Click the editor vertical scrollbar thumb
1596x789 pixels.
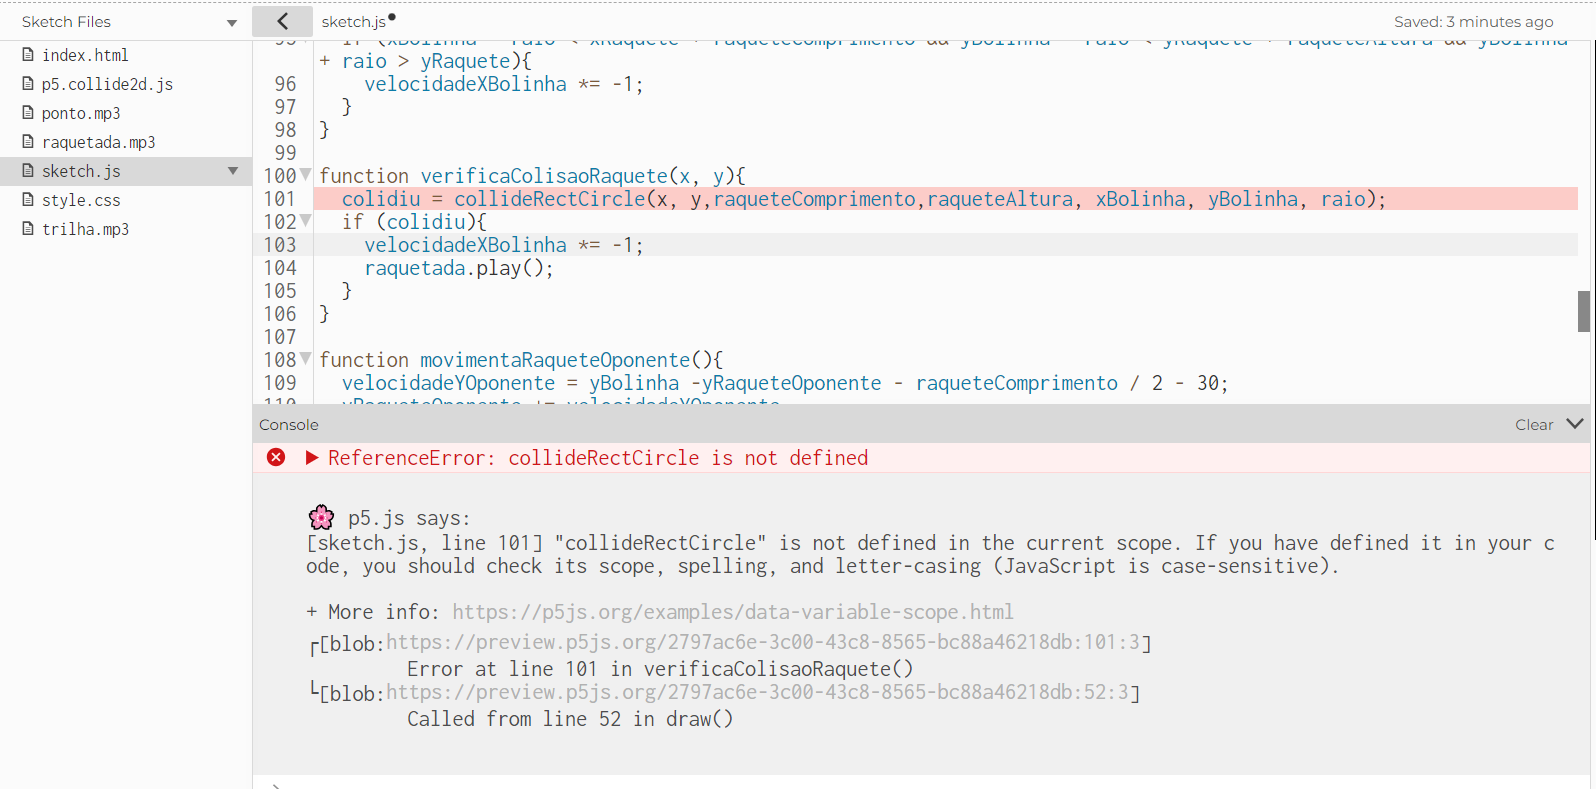pyautogui.click(x=1584, y=311)
